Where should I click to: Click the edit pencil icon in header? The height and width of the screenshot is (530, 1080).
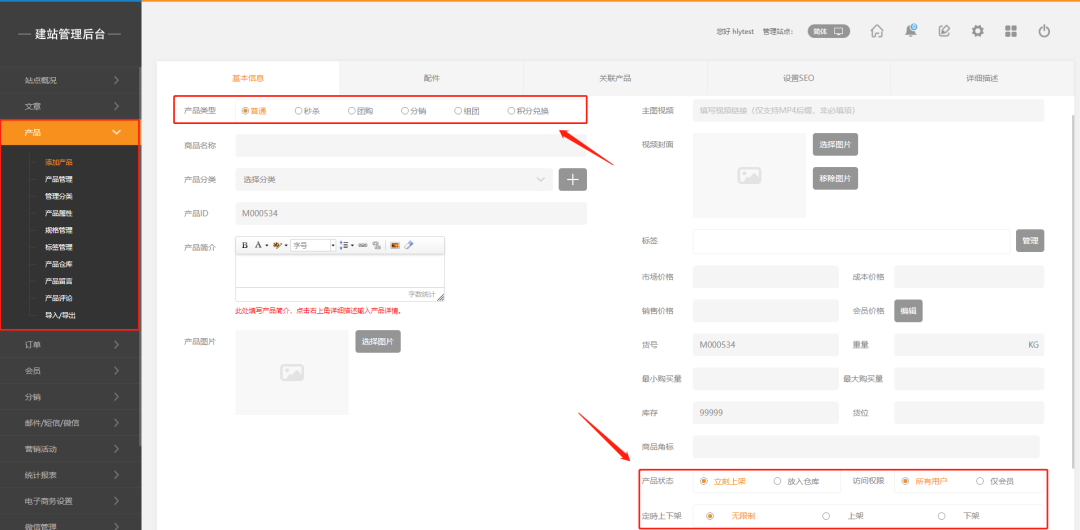point(944,31)
